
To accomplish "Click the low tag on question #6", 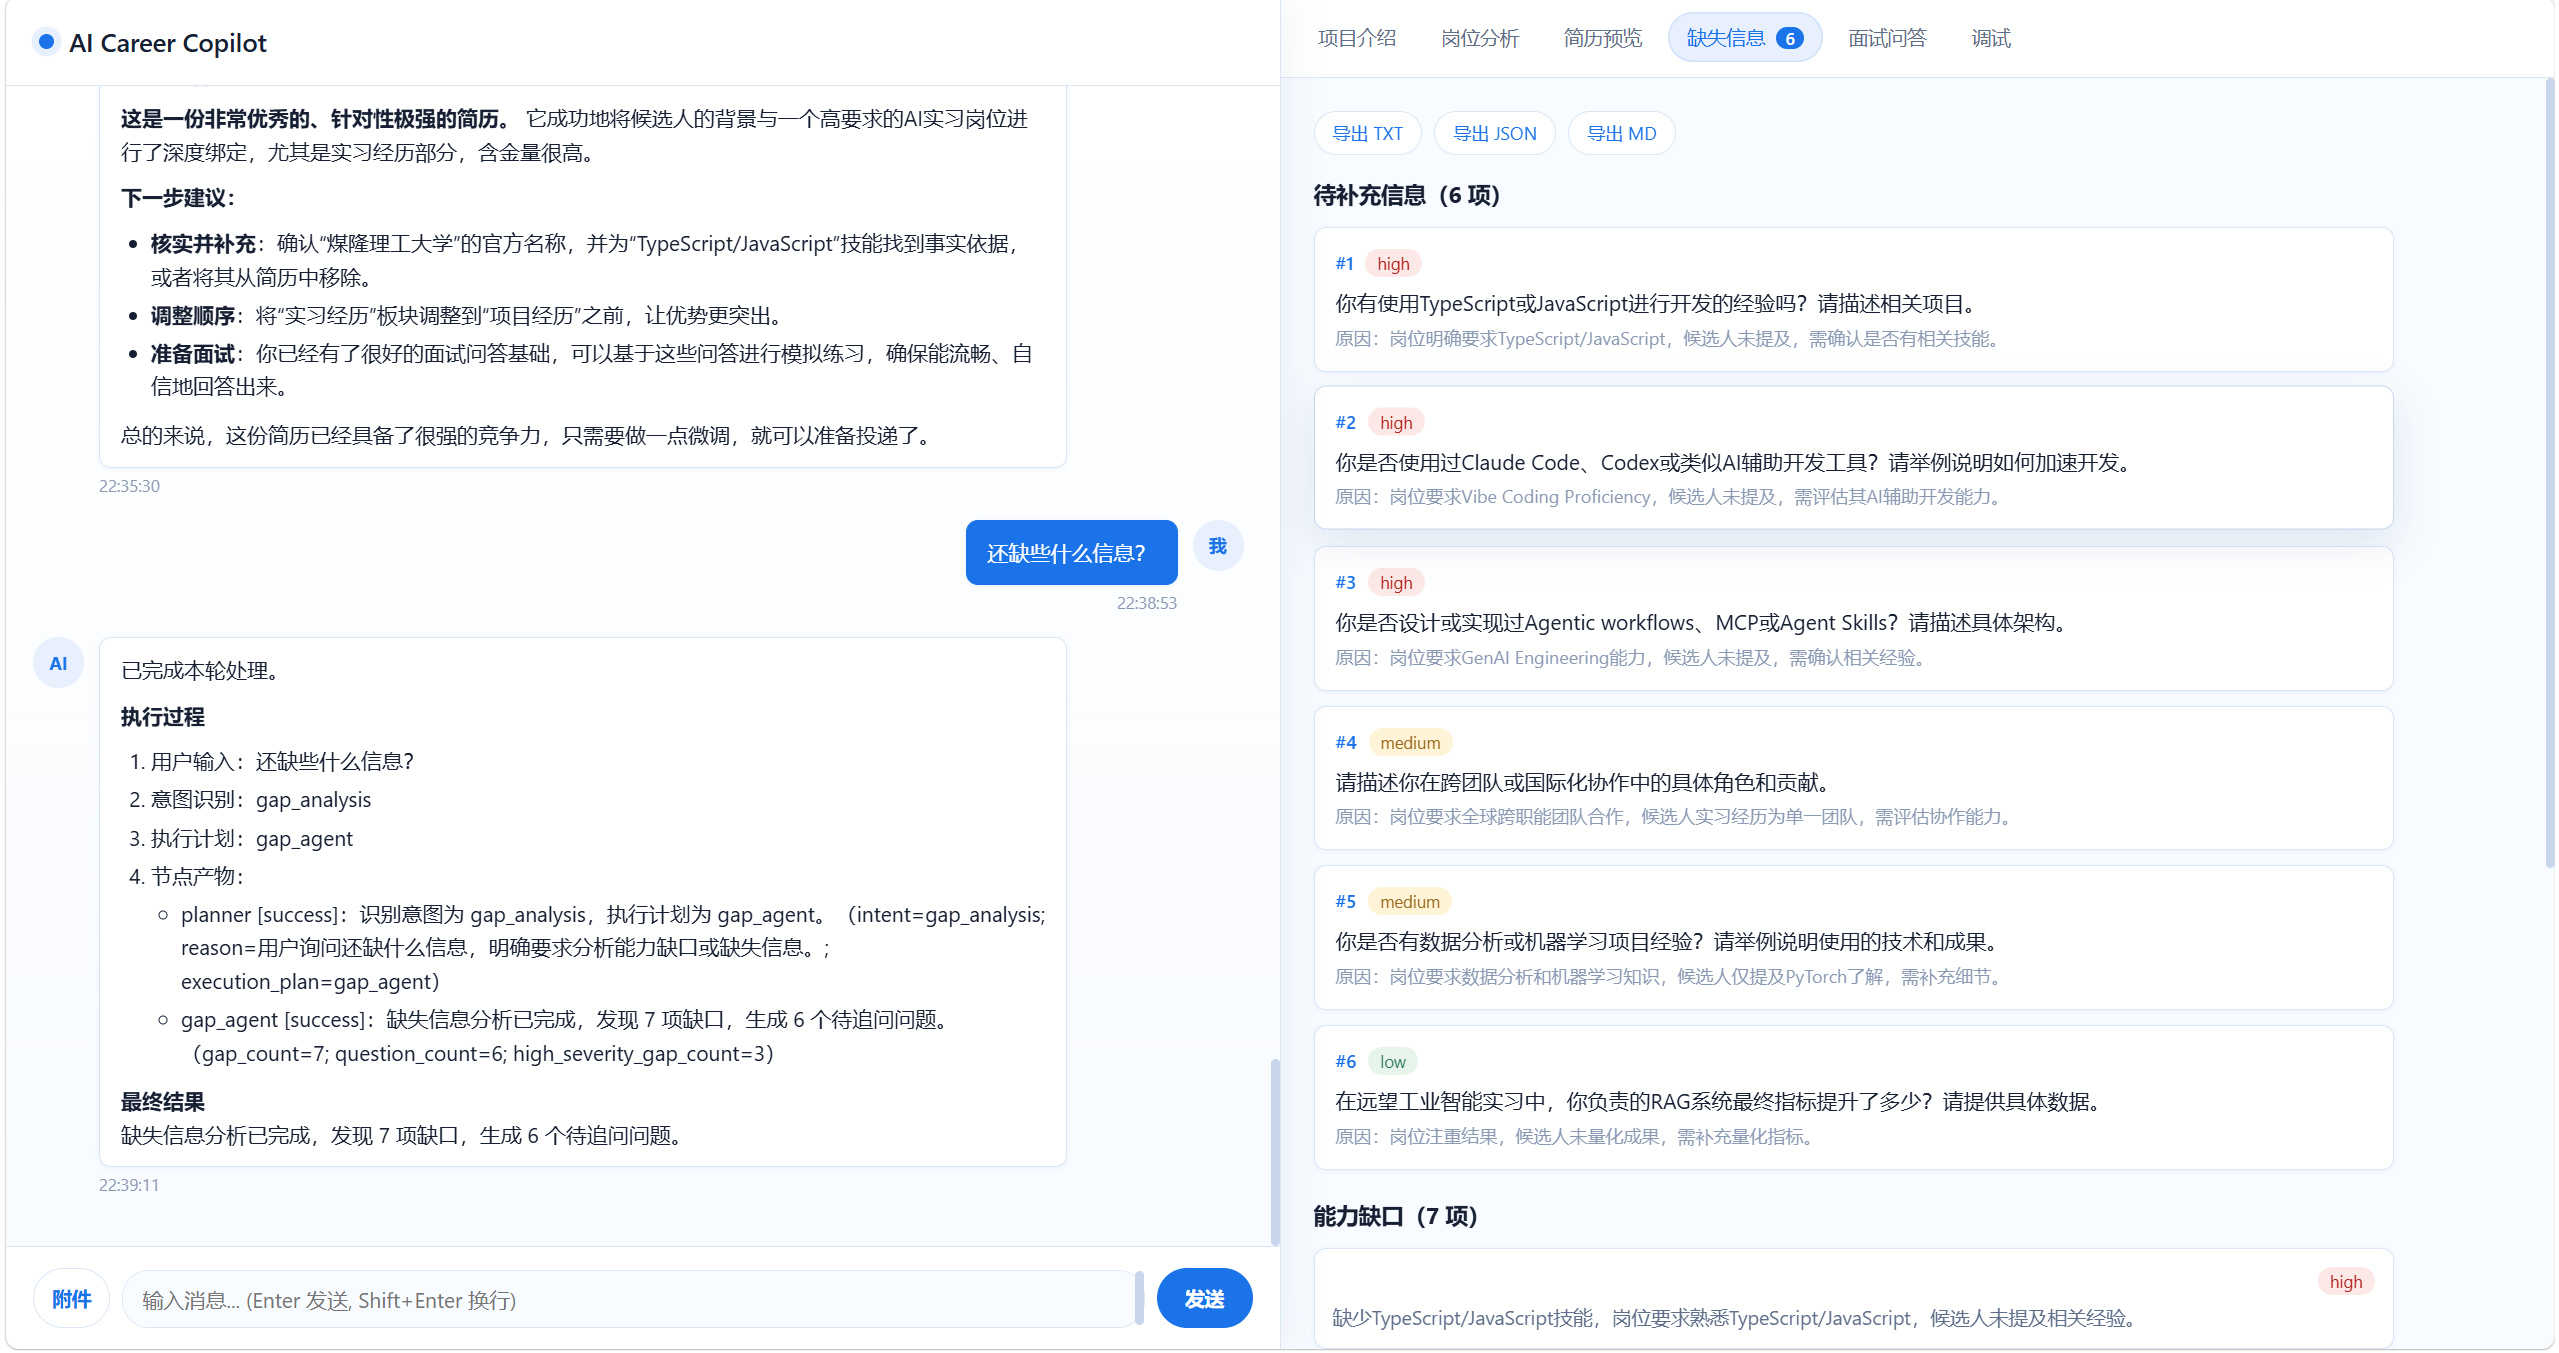I will (x=1392, y=1062).
